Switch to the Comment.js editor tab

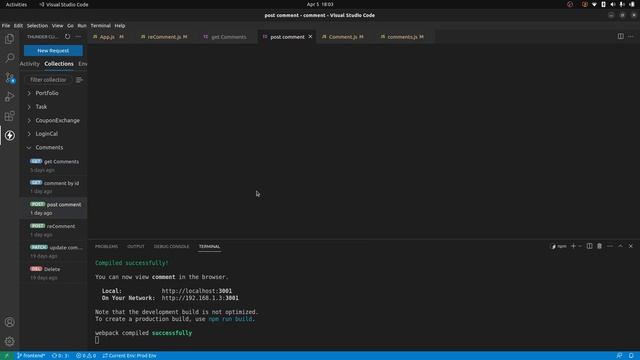point(343,37)
